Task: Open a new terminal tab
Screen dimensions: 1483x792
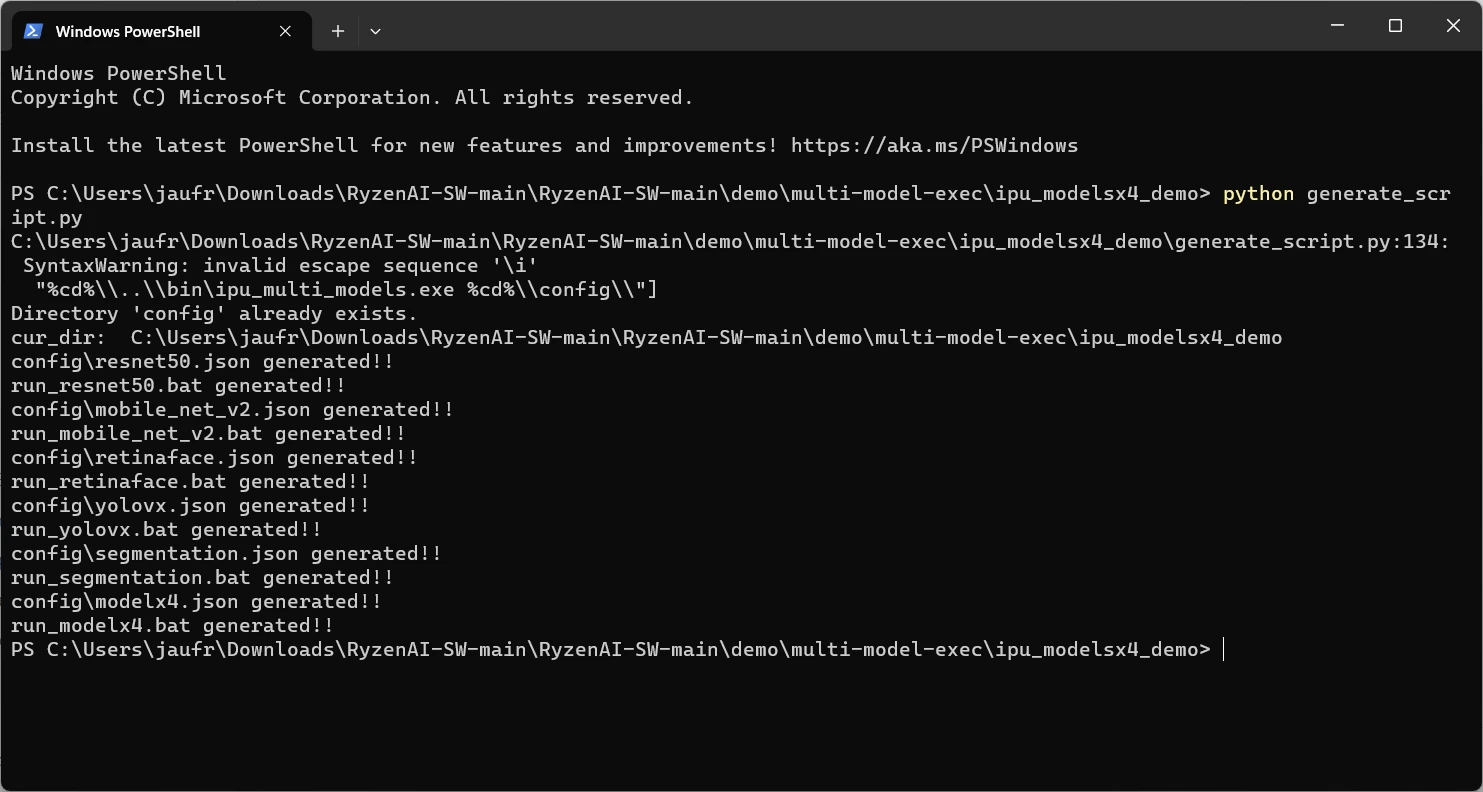Action: (338, 31)
